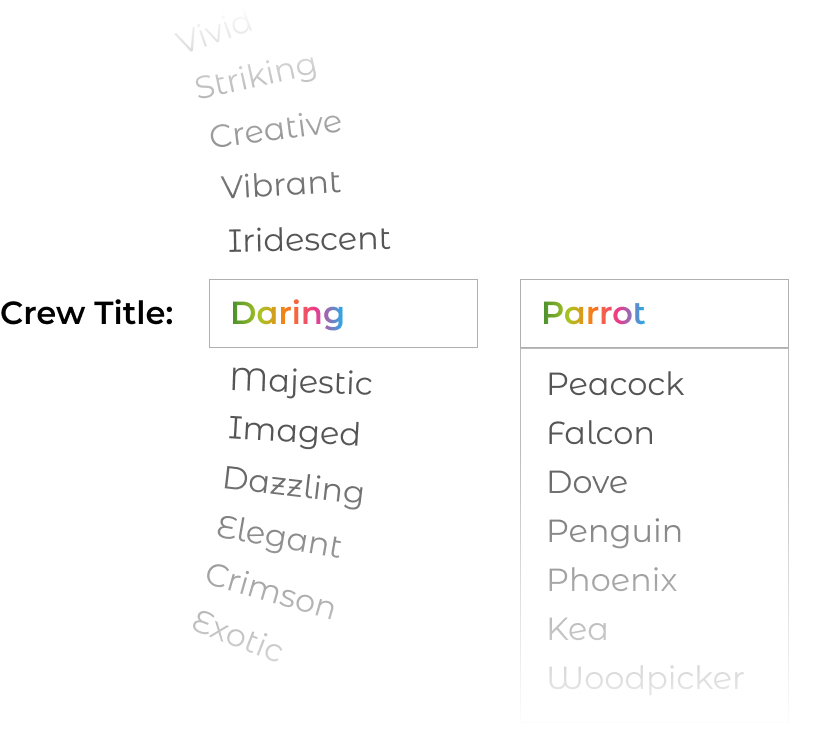This screenshot has height=736, width=839.
Task: Pick the Kea option
Action: coord(577,629)
